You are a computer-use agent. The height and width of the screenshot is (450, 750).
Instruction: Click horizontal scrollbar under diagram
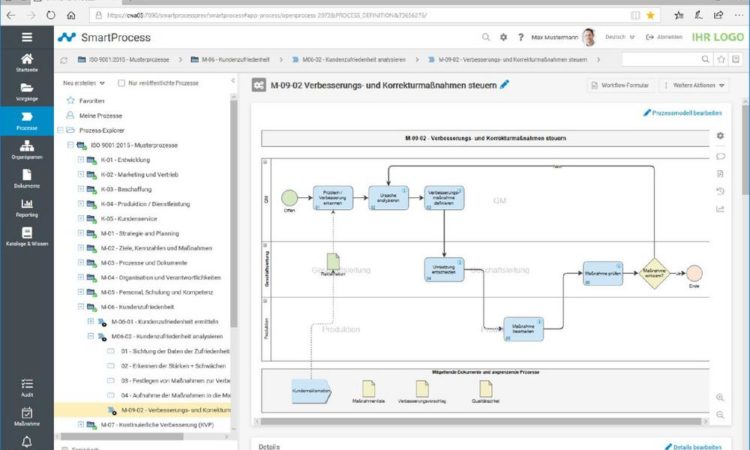click(481, 421)
